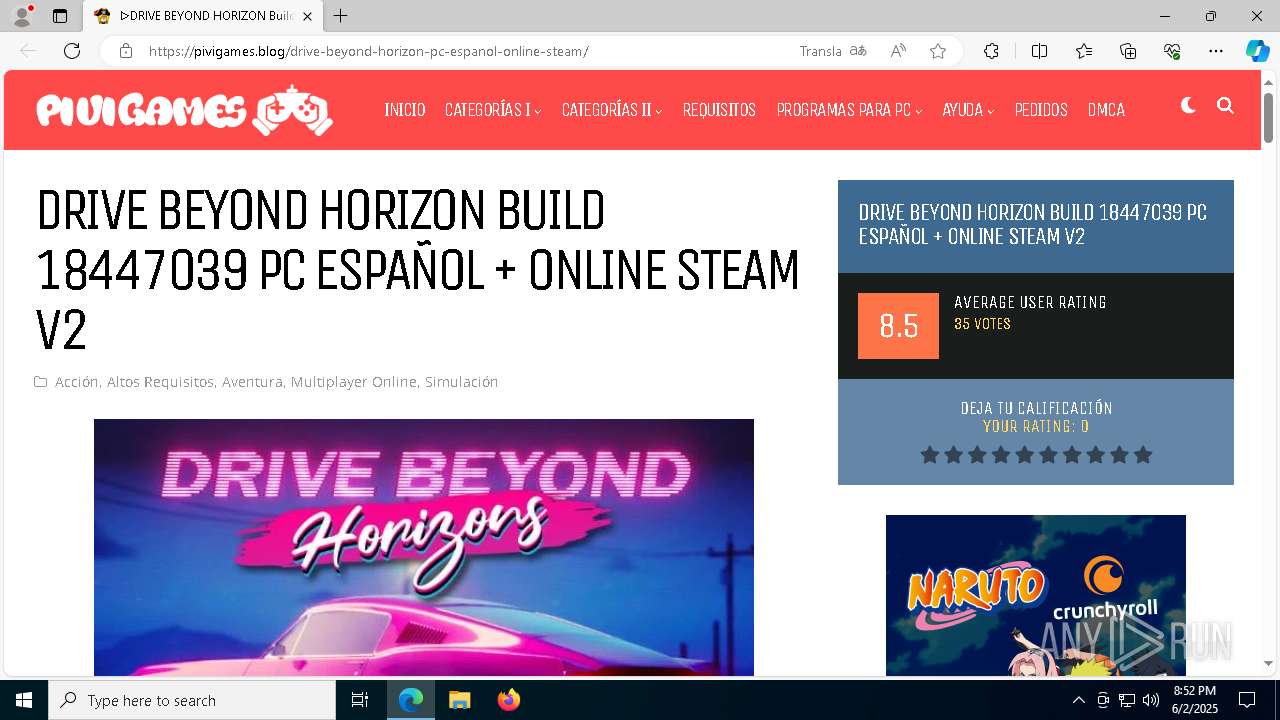Click the PiviGames logo
The width and height of the screenshot is (1280, 720).
pyautogui.click(x=184, y=110)
